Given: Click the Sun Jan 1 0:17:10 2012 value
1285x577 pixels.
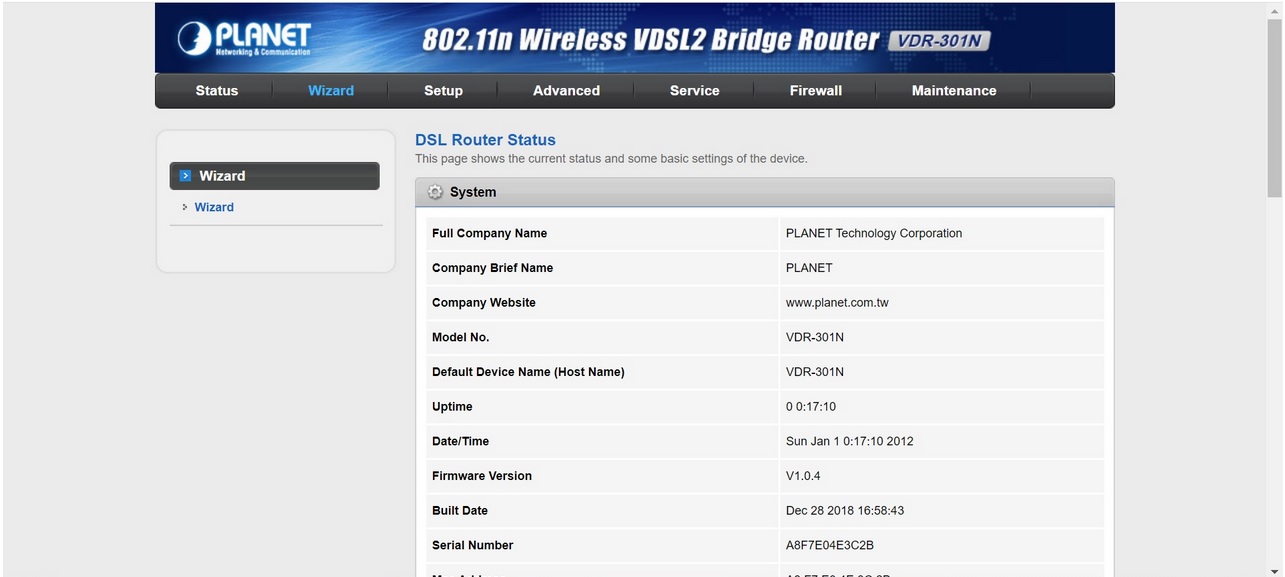Looking at the screenshot, I should click(x=850, y=441).
